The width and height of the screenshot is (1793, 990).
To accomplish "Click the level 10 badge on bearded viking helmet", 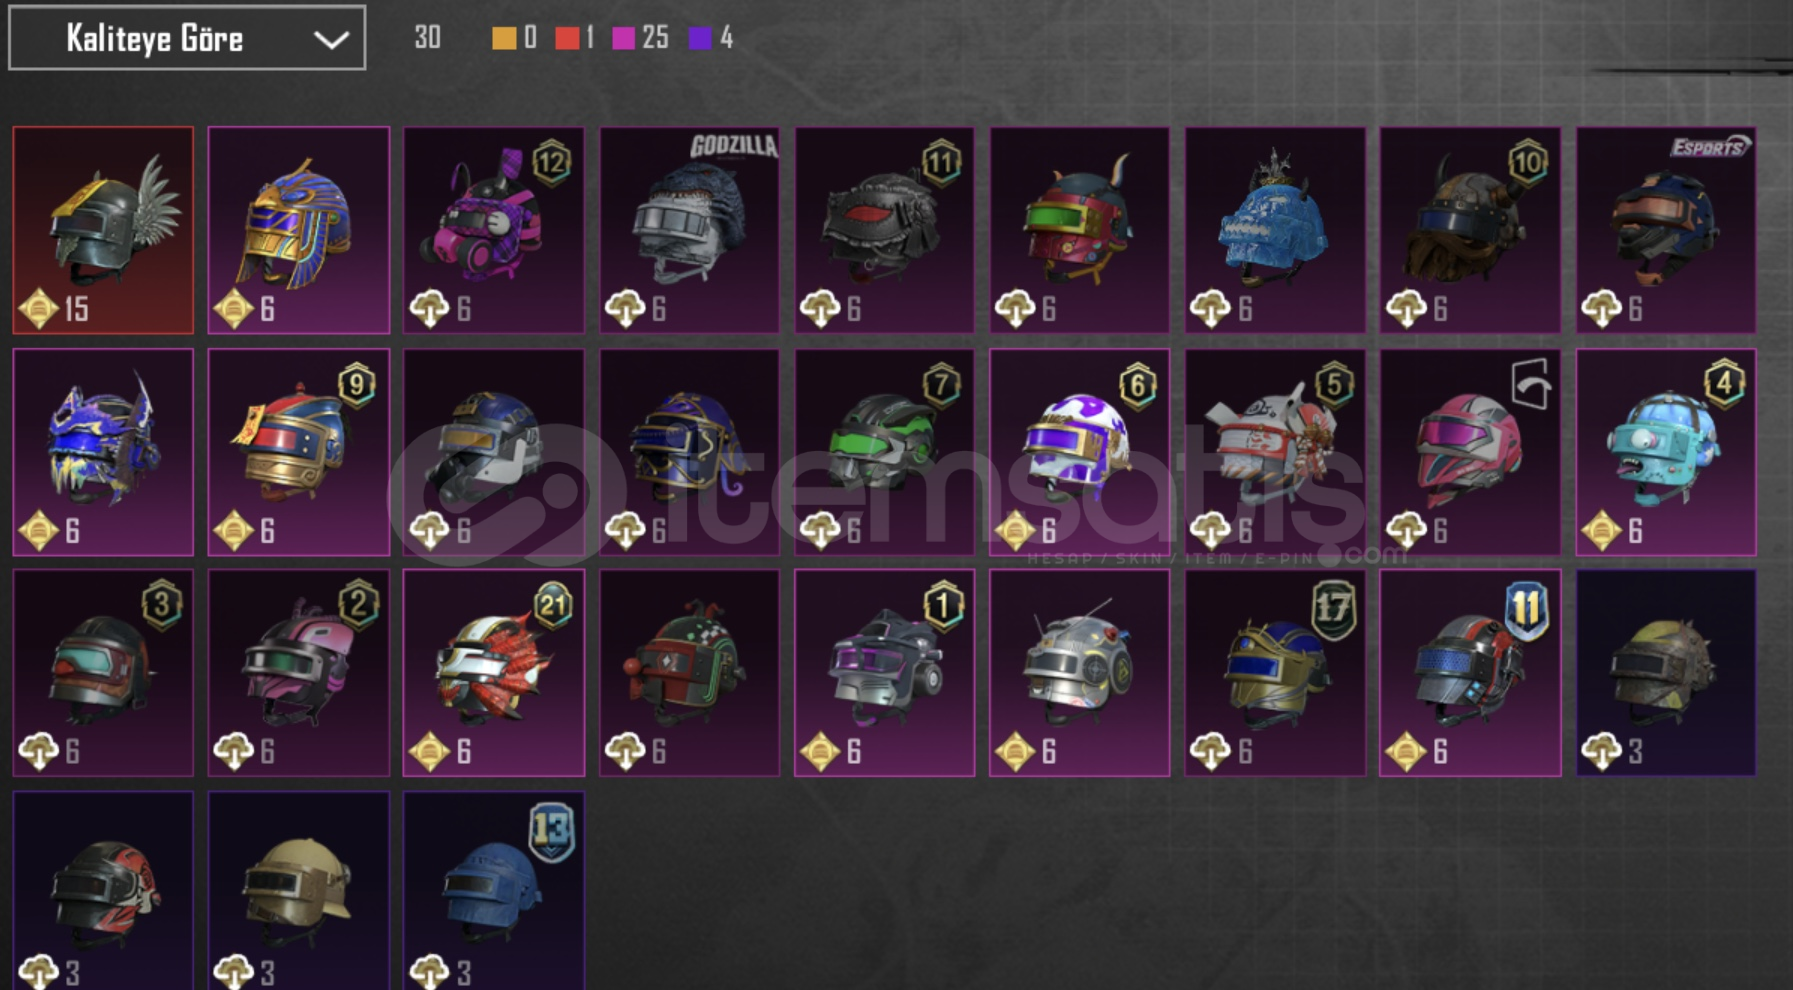I will click(x=1527, y=162).
